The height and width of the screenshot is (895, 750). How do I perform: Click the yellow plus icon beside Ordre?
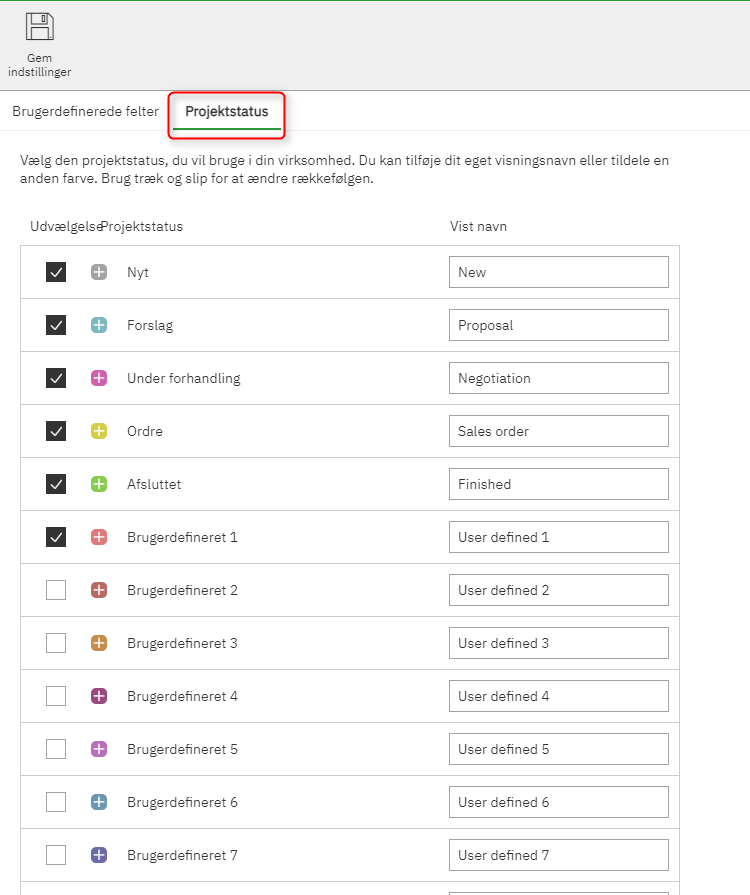(99, 431)
